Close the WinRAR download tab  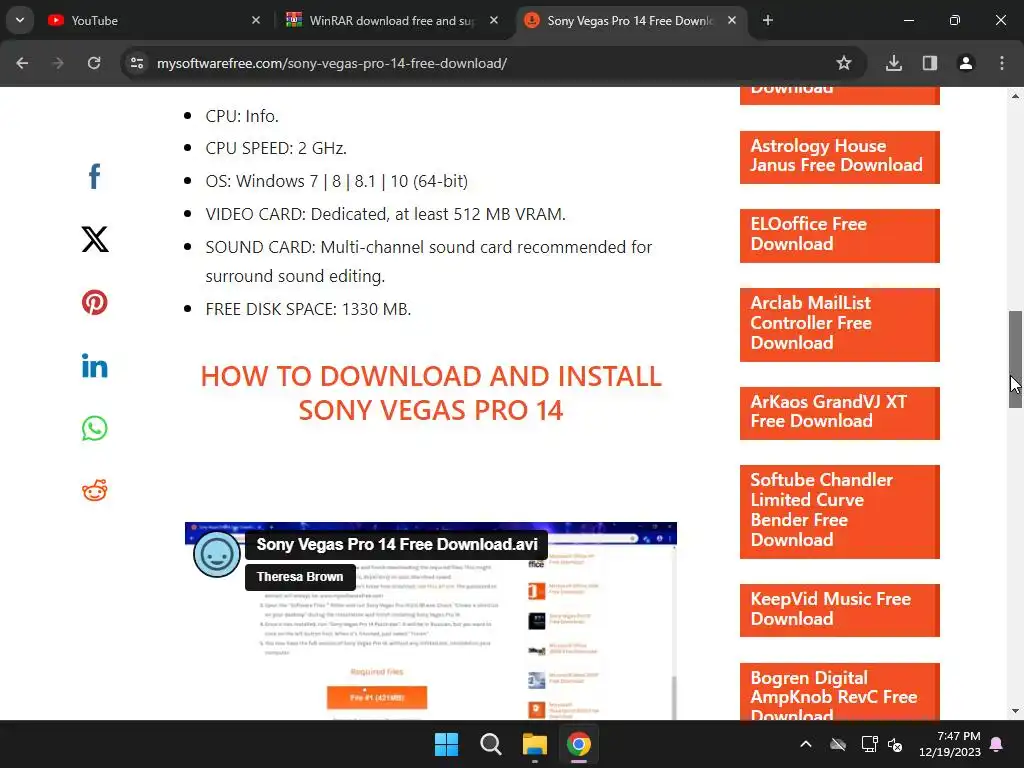[494, 20]
